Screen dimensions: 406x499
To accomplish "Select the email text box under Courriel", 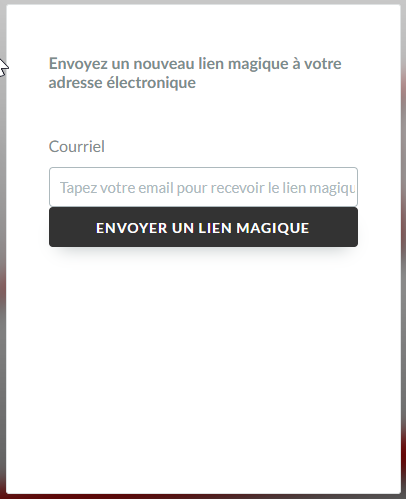I will (x=203, y=187).
